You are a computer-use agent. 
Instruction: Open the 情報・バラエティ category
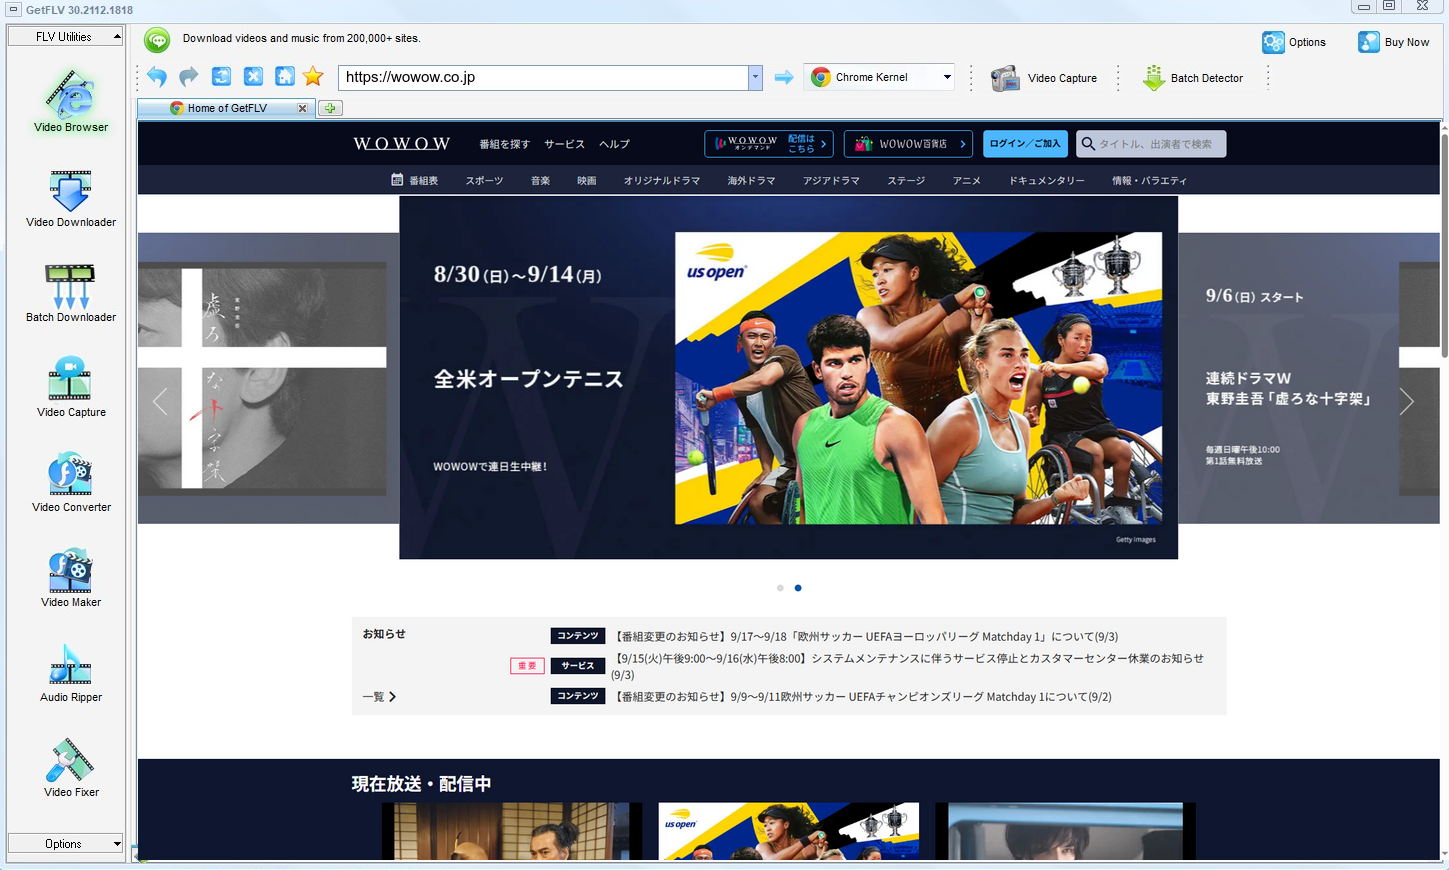point(1149,181)
